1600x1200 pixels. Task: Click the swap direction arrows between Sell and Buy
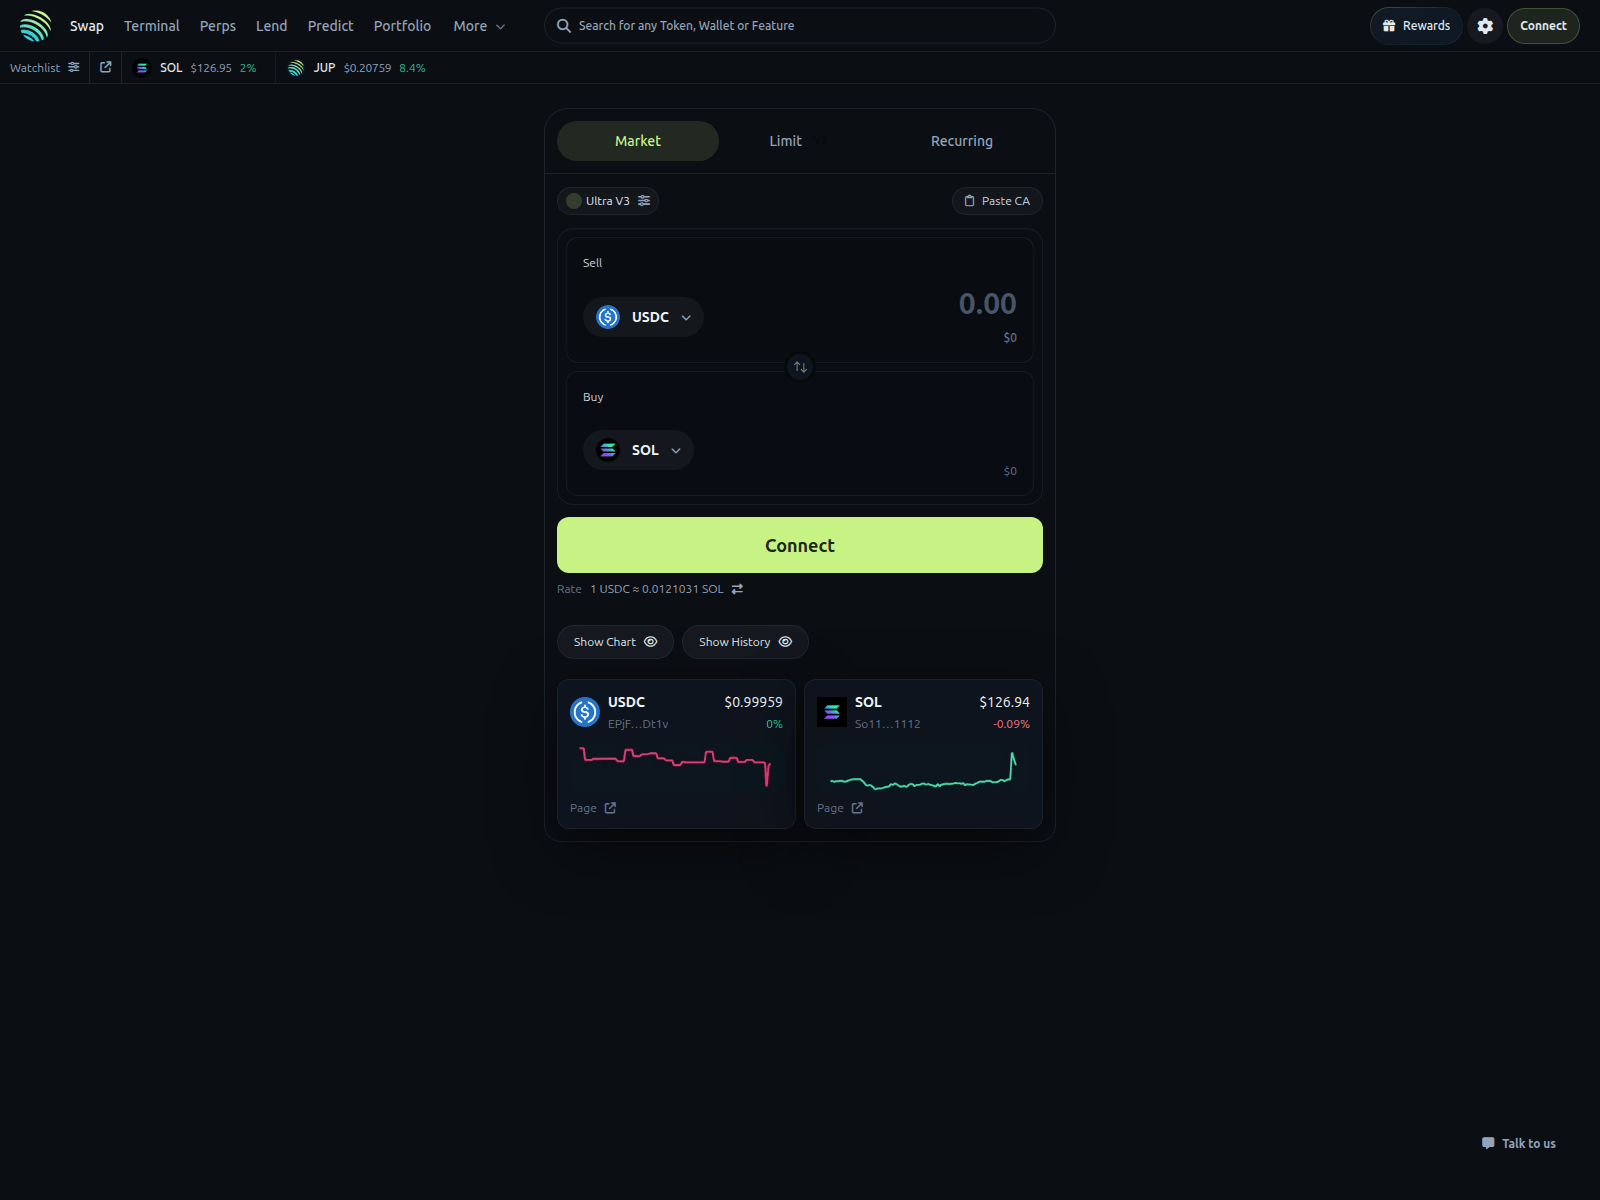click(x=799, y=367)
